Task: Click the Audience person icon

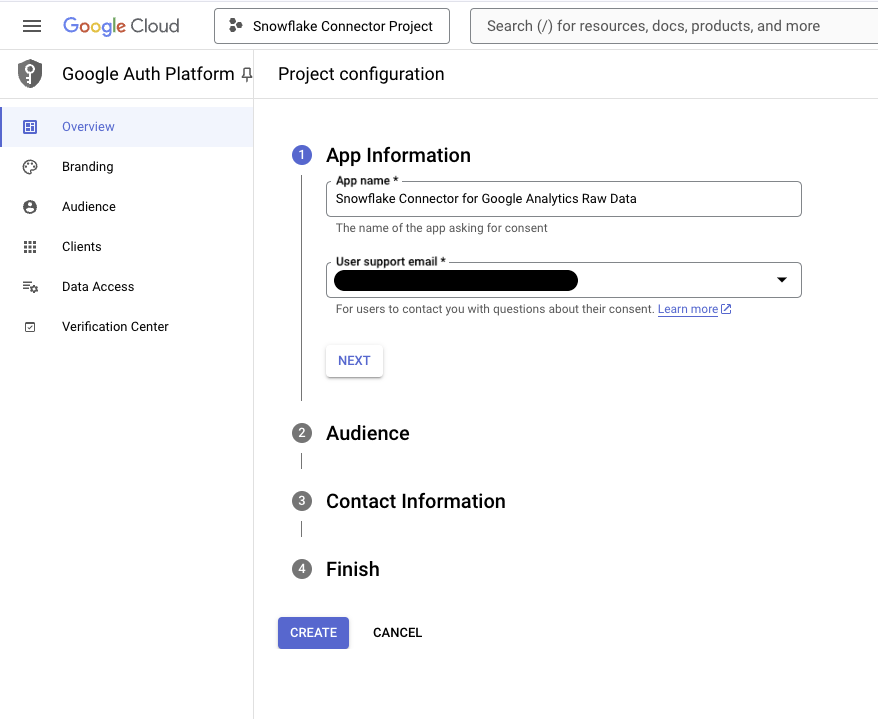Action: (x=31, y=207)
